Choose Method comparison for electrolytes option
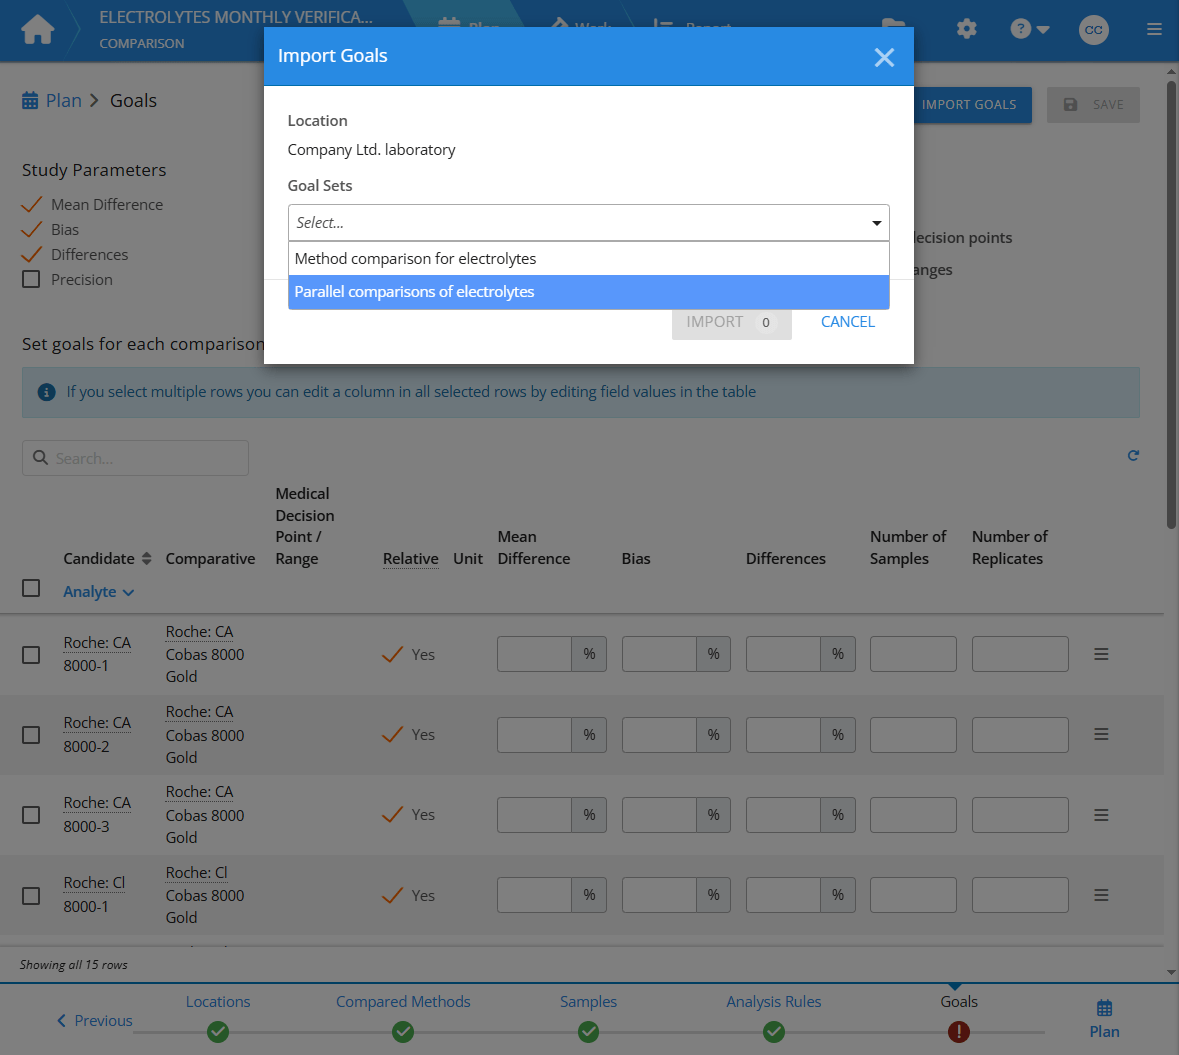Screen dimensions: 1179x1055 pyautogui.click(x=588, y=259)
